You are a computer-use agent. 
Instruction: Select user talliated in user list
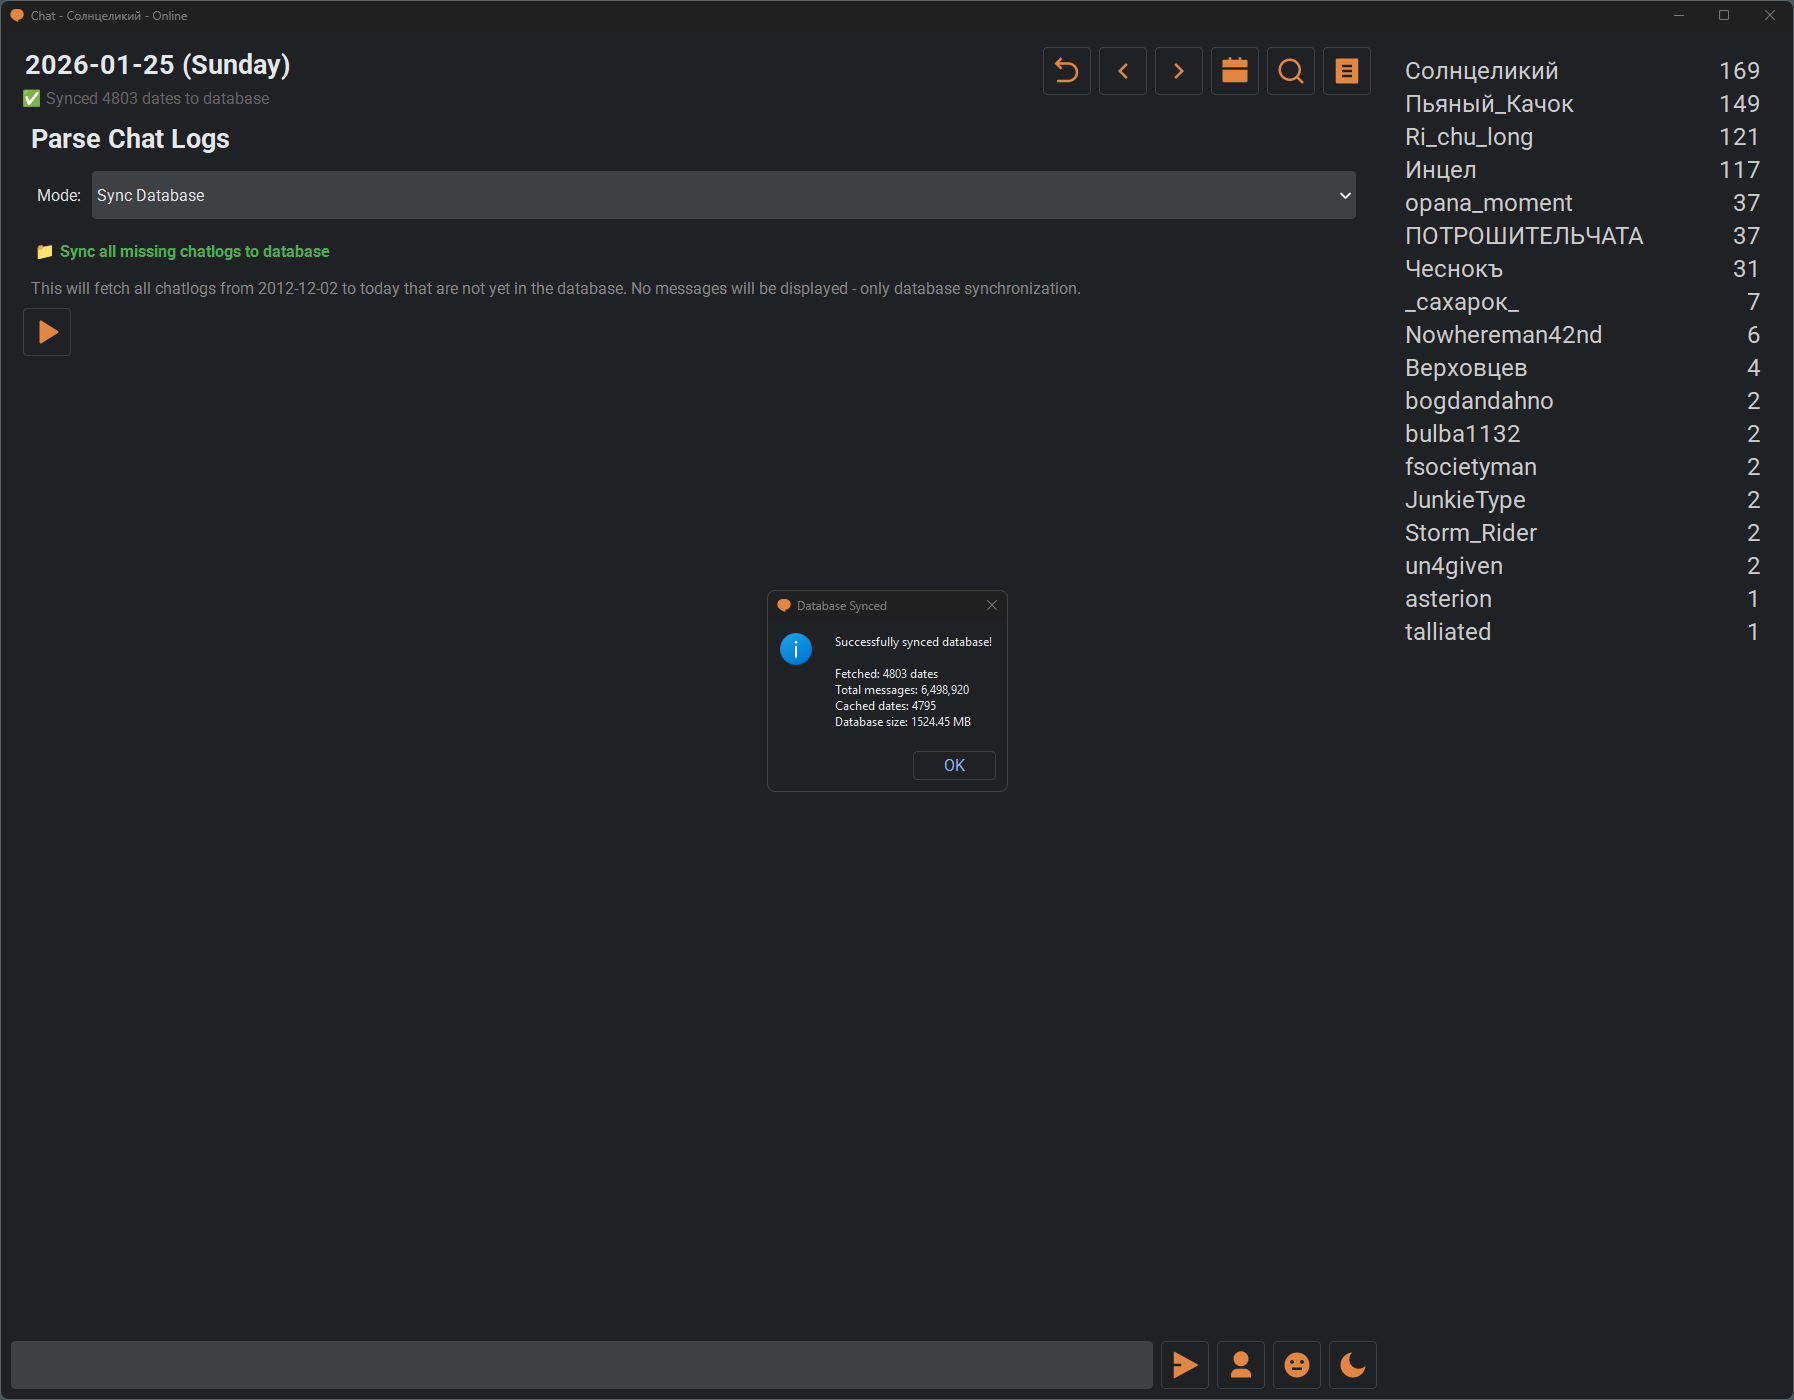[1448, 632]
